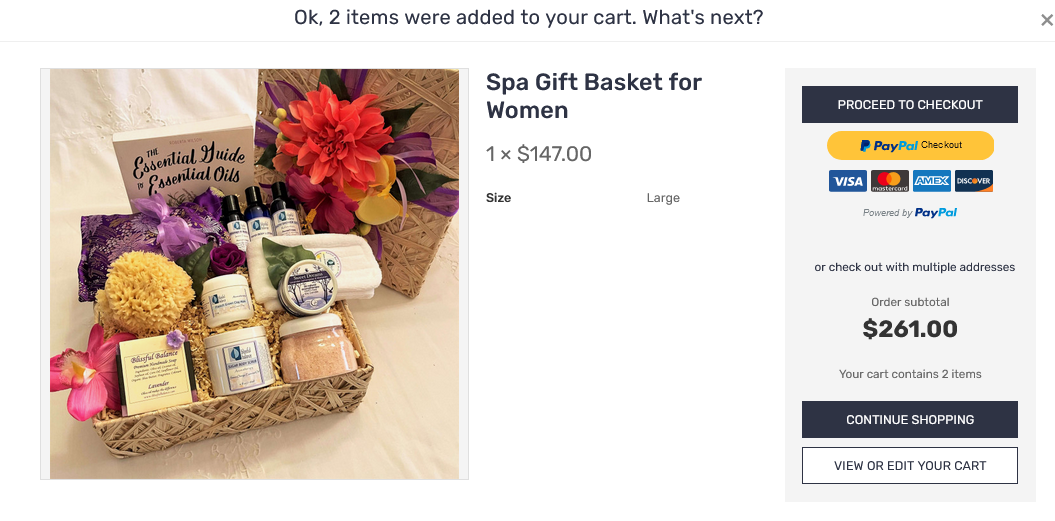Click the Visa card icon
Image resolution: width=1055 pixels, height=521 pixels.
tap(847, 181)
